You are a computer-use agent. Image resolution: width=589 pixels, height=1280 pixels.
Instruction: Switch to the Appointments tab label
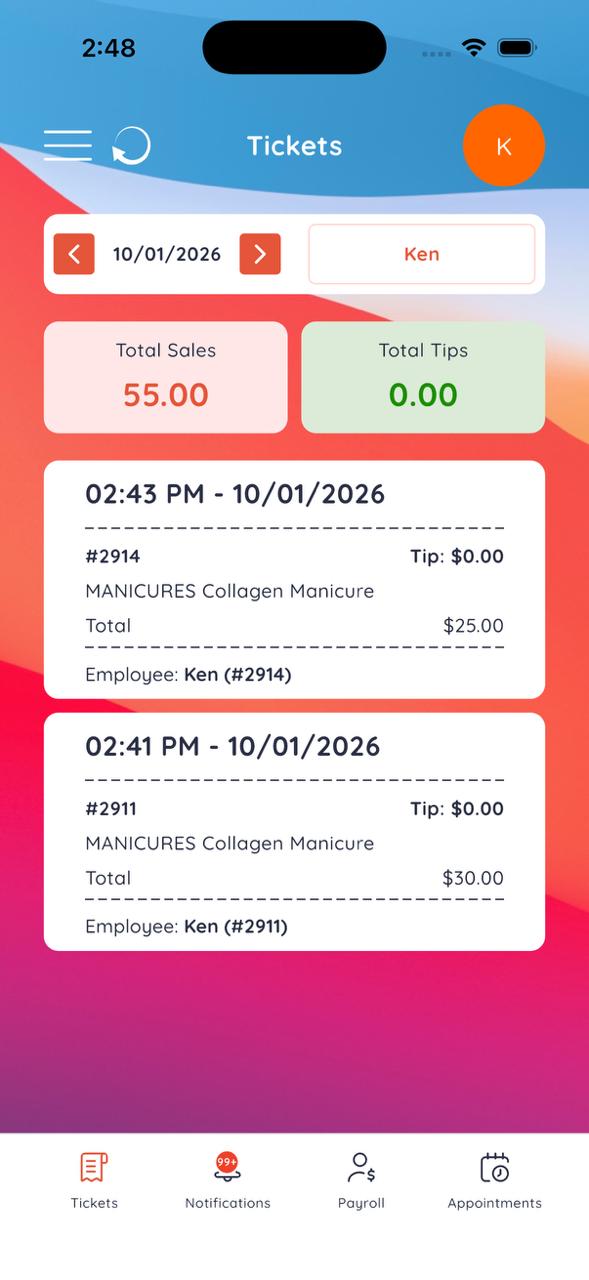tap(495, 1203)
